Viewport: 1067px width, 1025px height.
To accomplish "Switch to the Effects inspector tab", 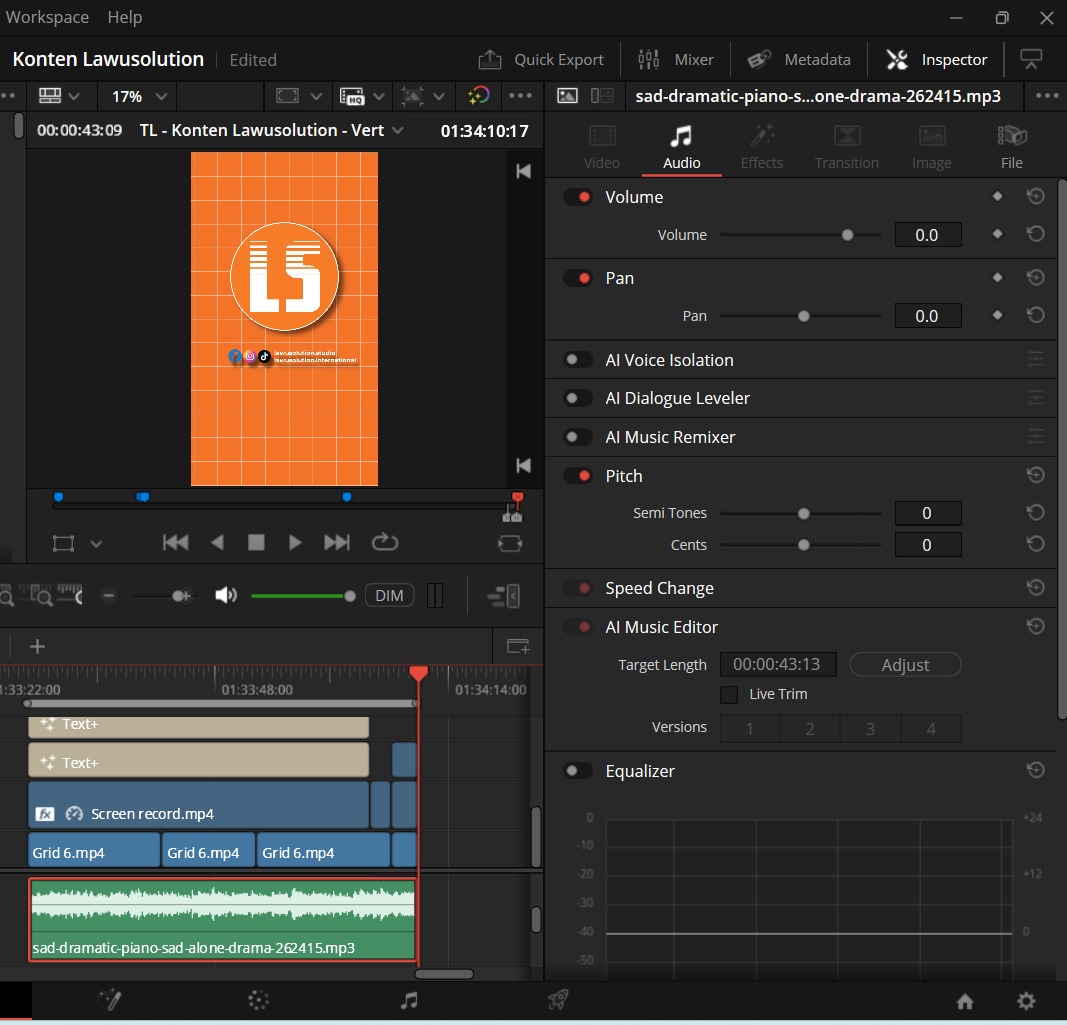I will point(761,147).
